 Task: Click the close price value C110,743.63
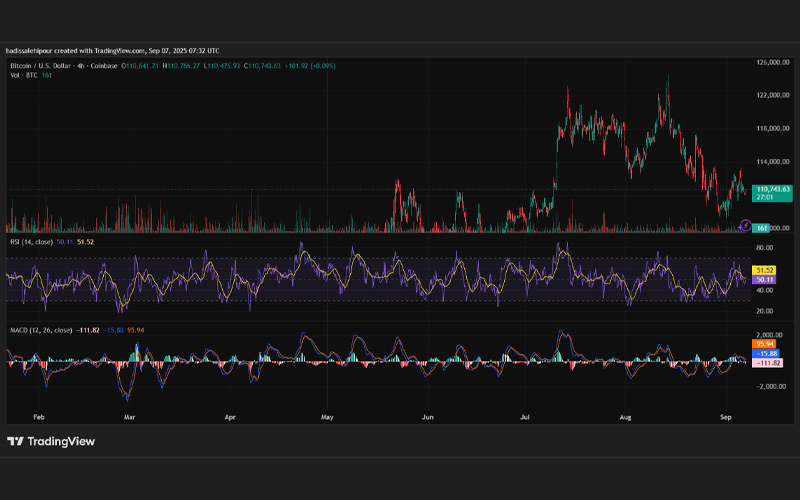[x=262, y=66]
